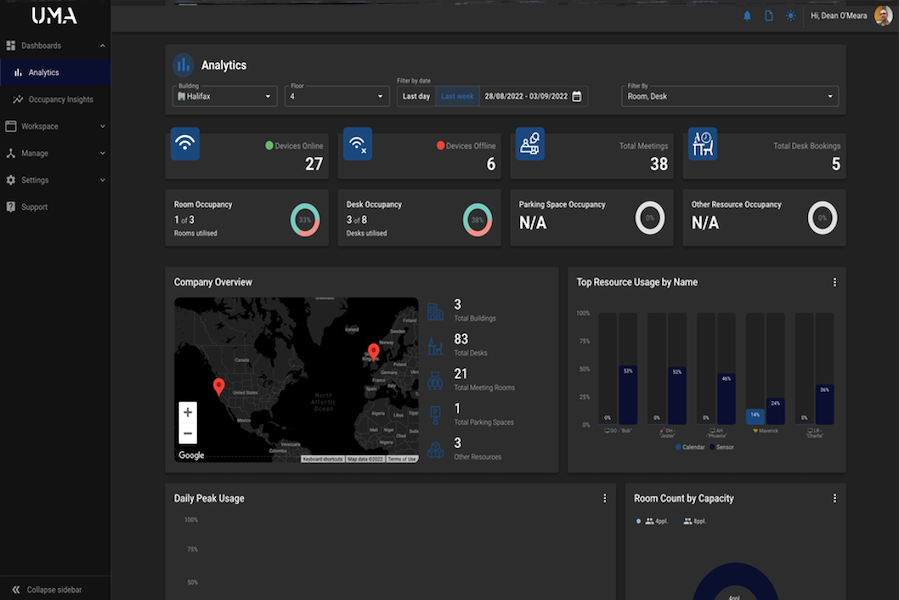Open the calendar date picker icon

pos(577,96)
